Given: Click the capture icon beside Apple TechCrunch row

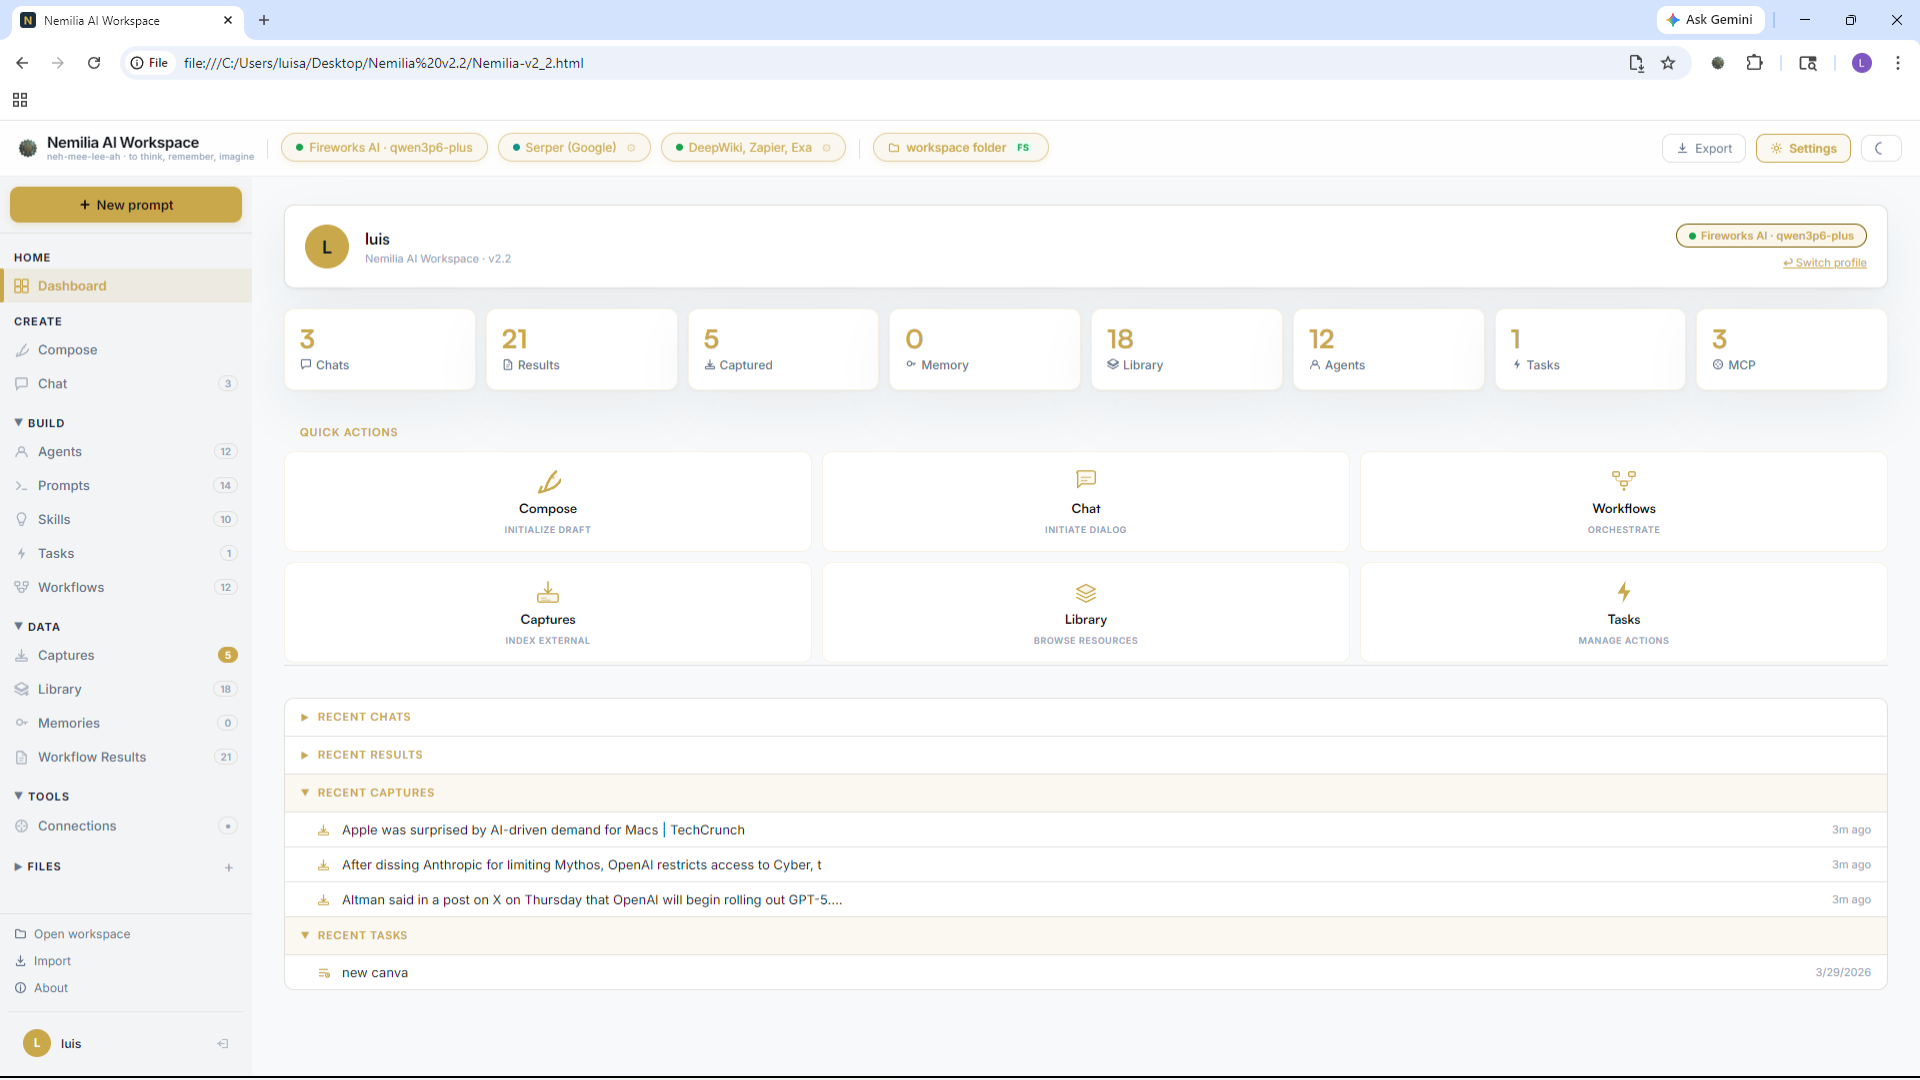Looking at the screenshot, I should [x=323, y=830].
